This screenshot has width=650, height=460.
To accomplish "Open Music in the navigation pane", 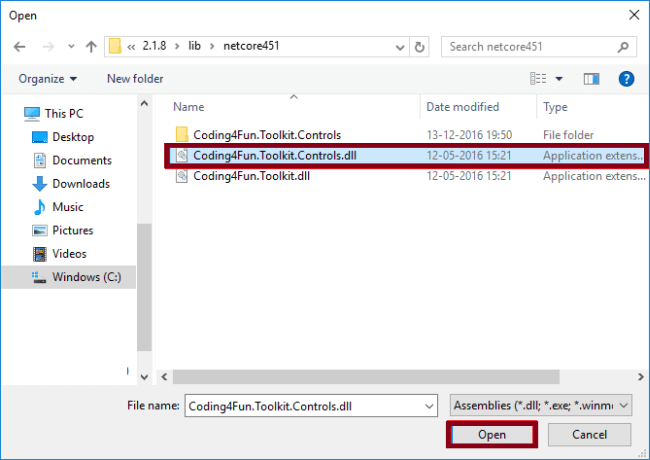I will coord(68,207).
